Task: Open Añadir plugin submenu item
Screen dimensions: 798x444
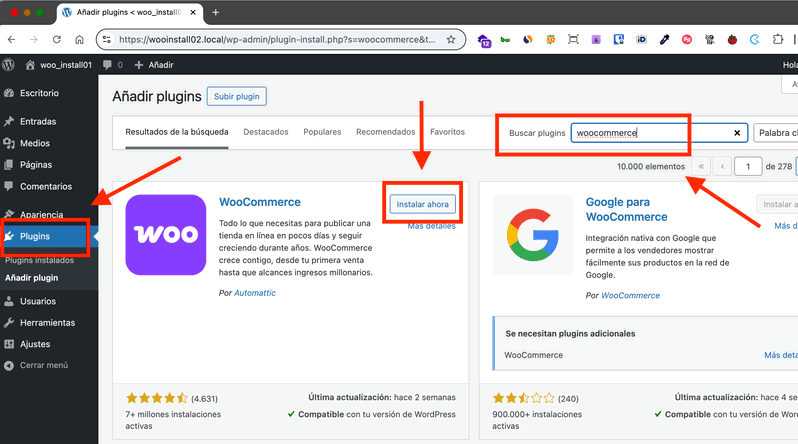Action: [x=32, y=278]
